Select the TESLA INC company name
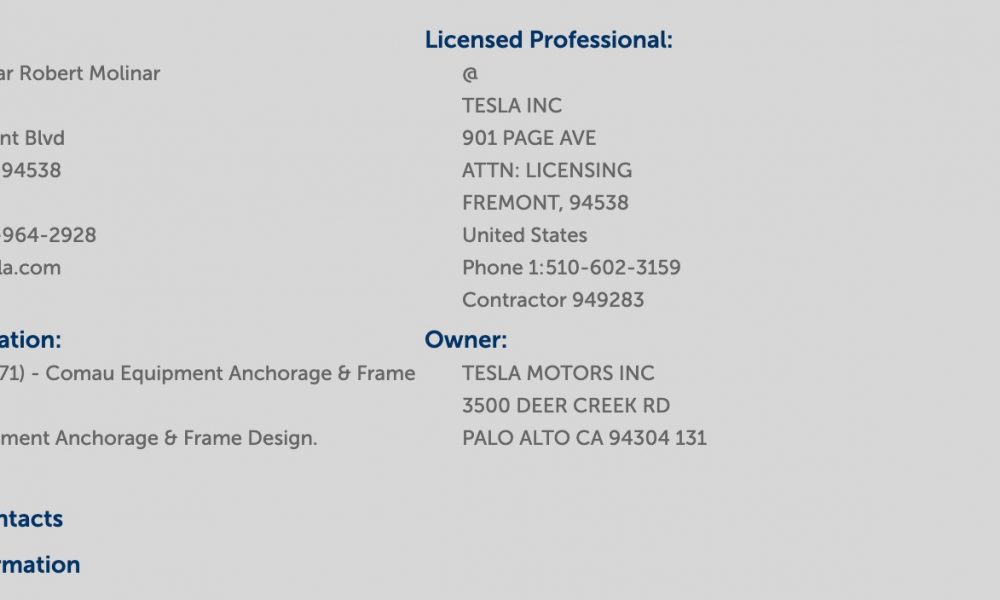This screenshot has height=600, width=1000. click(512, 106)
